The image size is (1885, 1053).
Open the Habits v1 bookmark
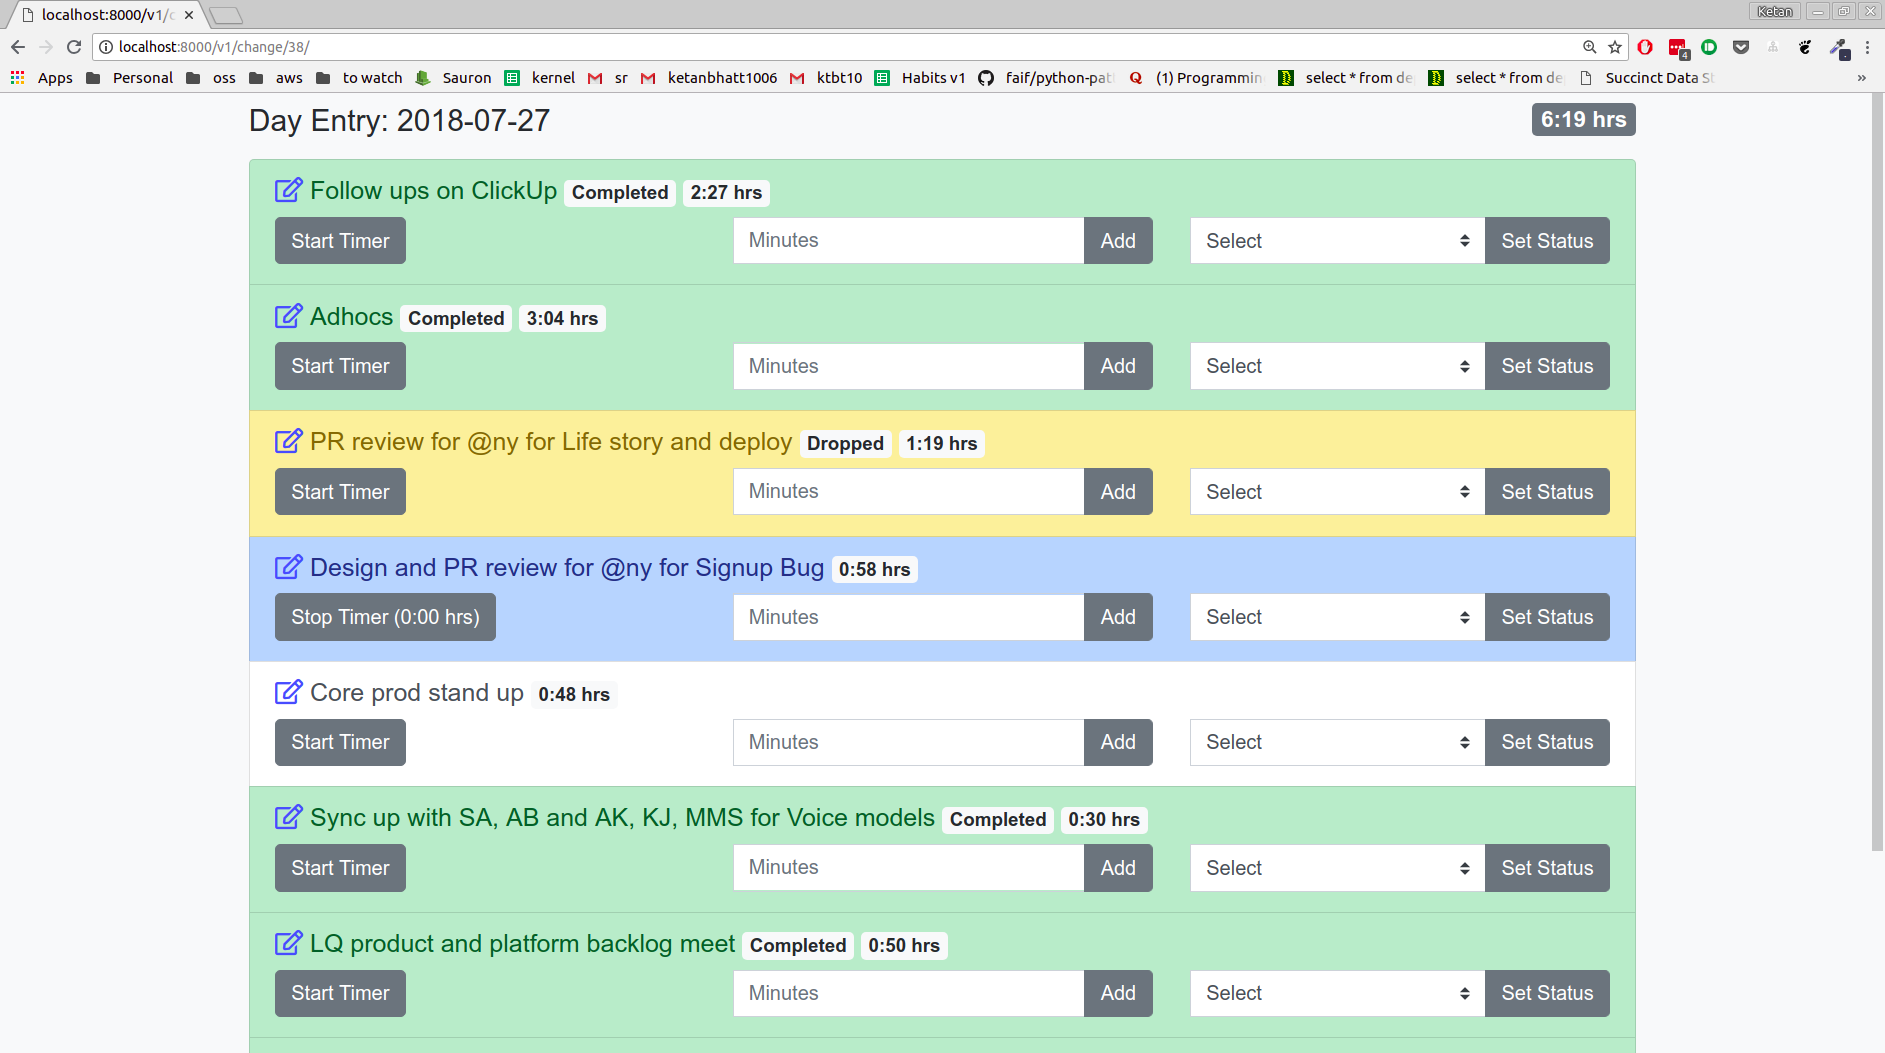click(921, 78)
